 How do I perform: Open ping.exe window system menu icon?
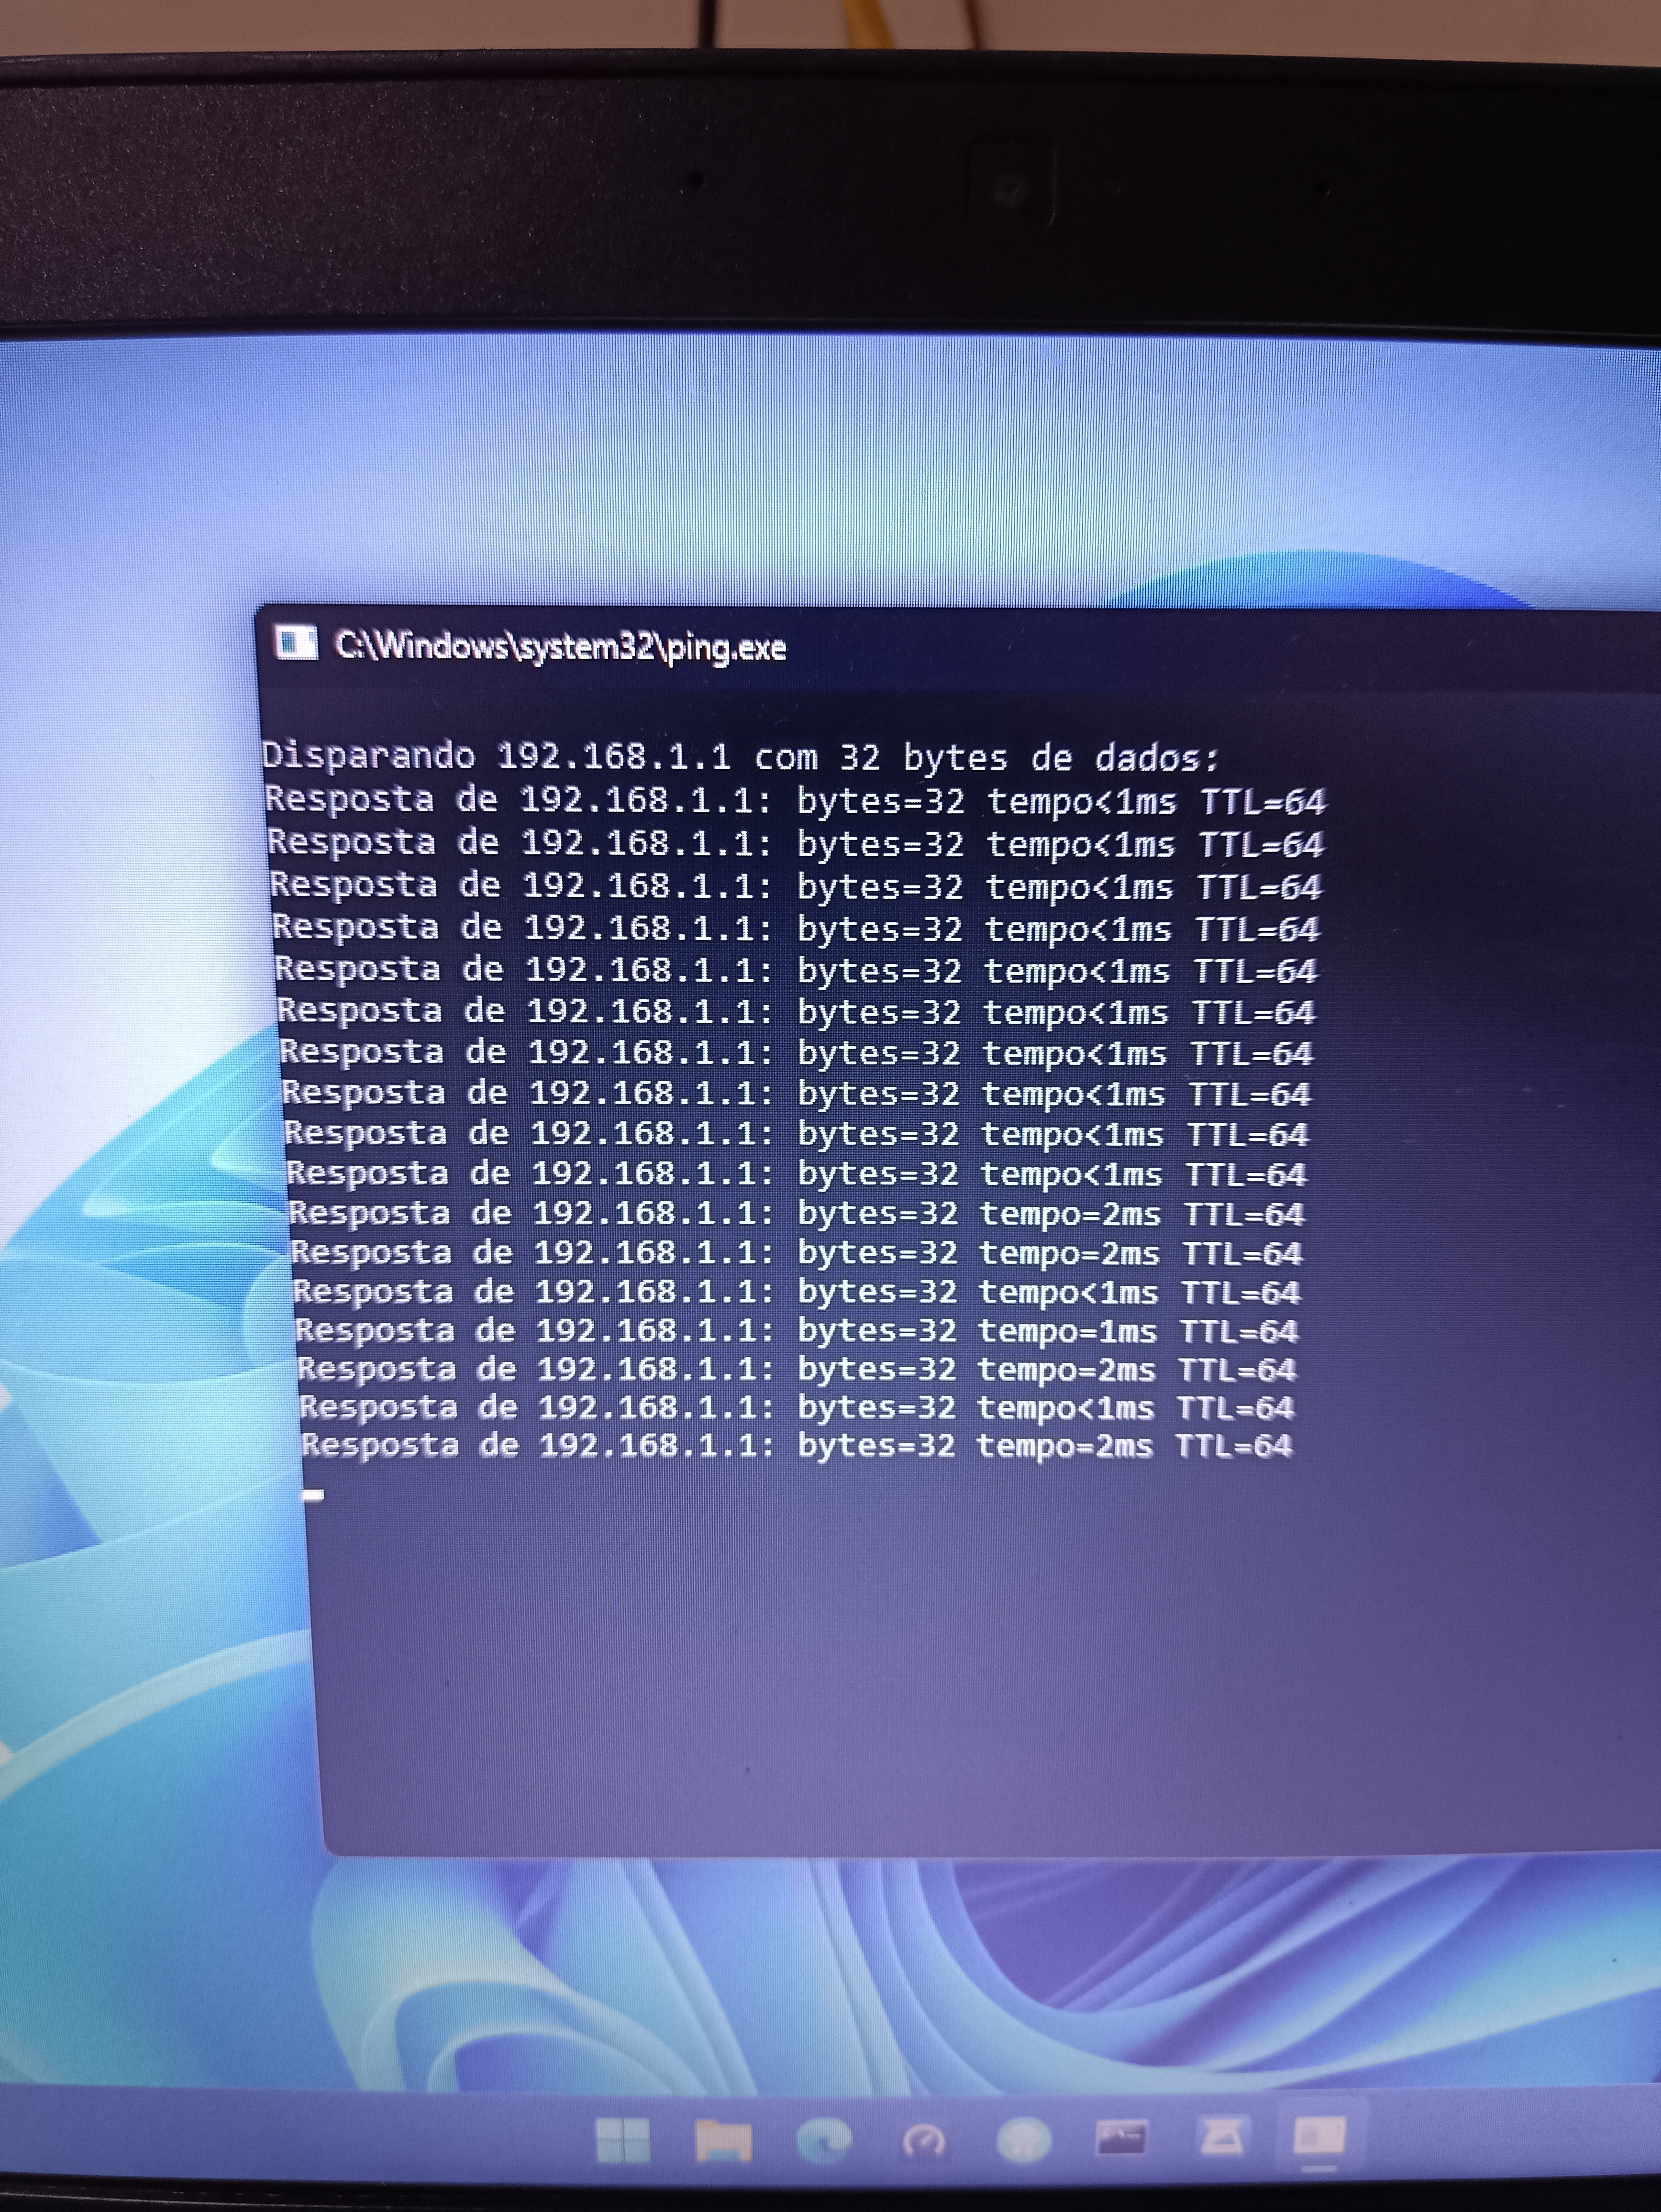296,643
